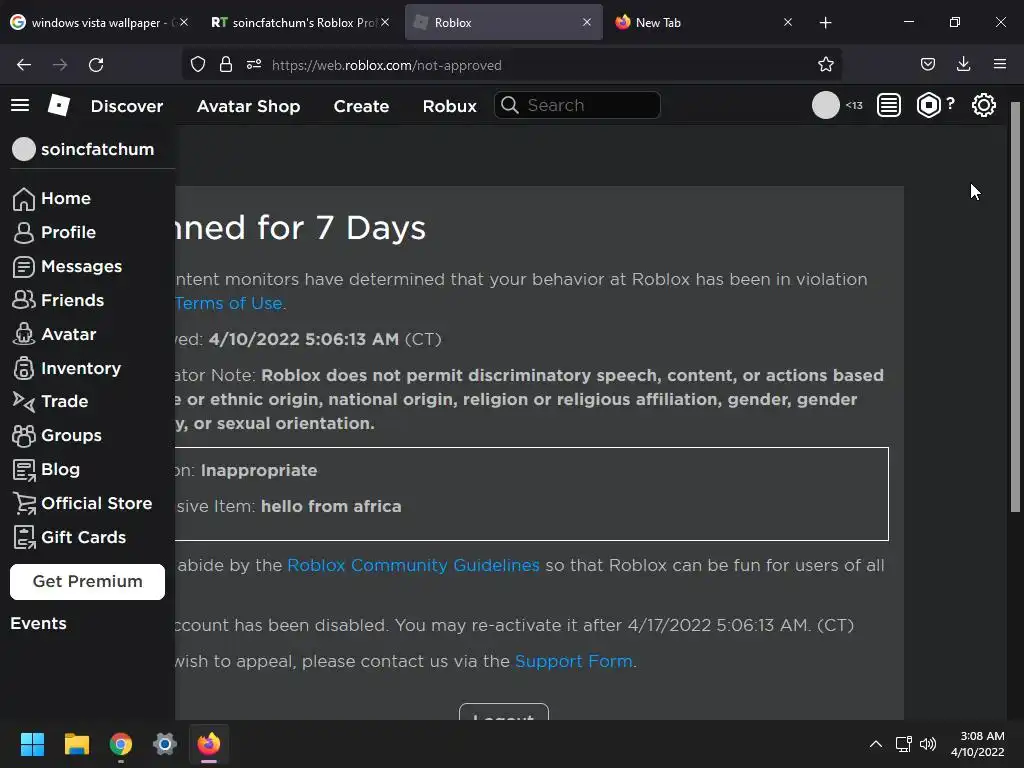Open the Roblox hamburger navigation menu

[20, 105]
